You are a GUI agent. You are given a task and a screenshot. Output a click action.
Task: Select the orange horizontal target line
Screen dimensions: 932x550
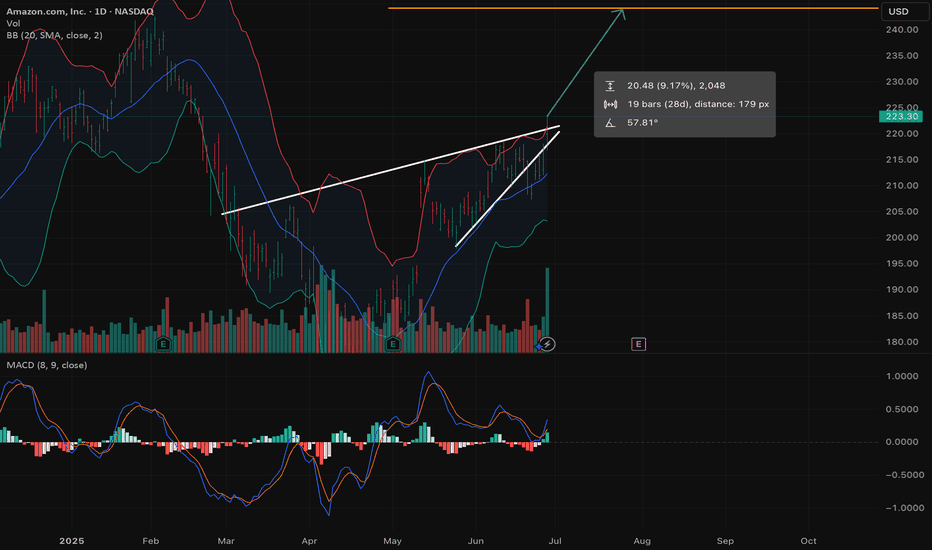click(633, 8)
